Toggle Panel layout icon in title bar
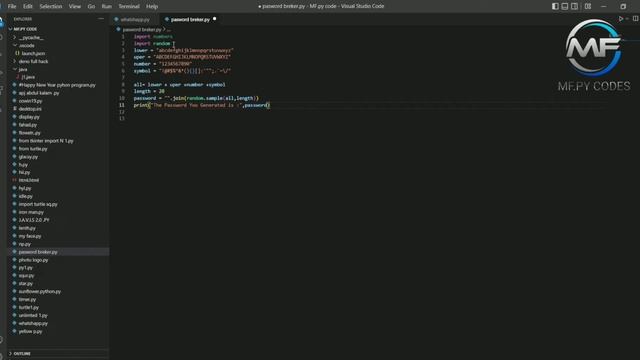 [564, 6]
